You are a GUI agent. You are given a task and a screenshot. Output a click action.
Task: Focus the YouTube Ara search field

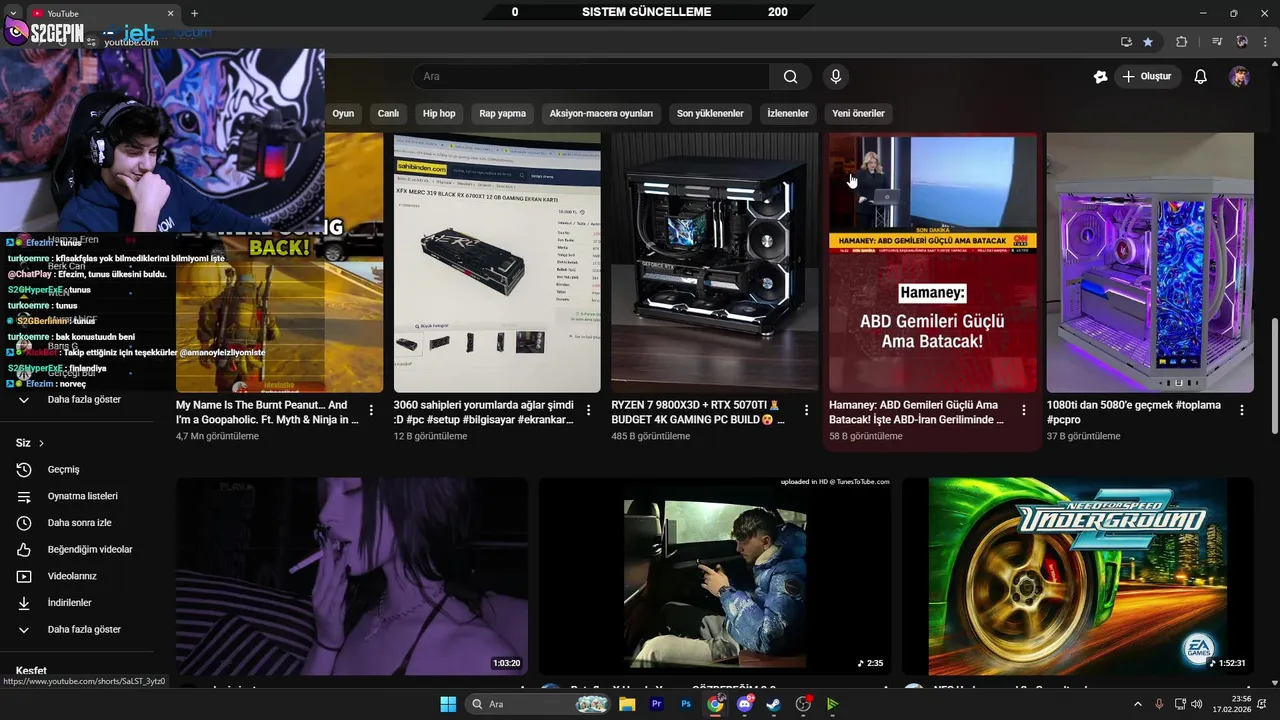click(591, 77)
